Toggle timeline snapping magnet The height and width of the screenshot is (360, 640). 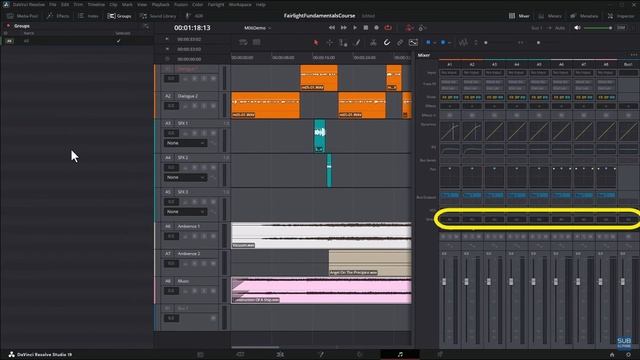pyautogui.click(x=387, y=42)
